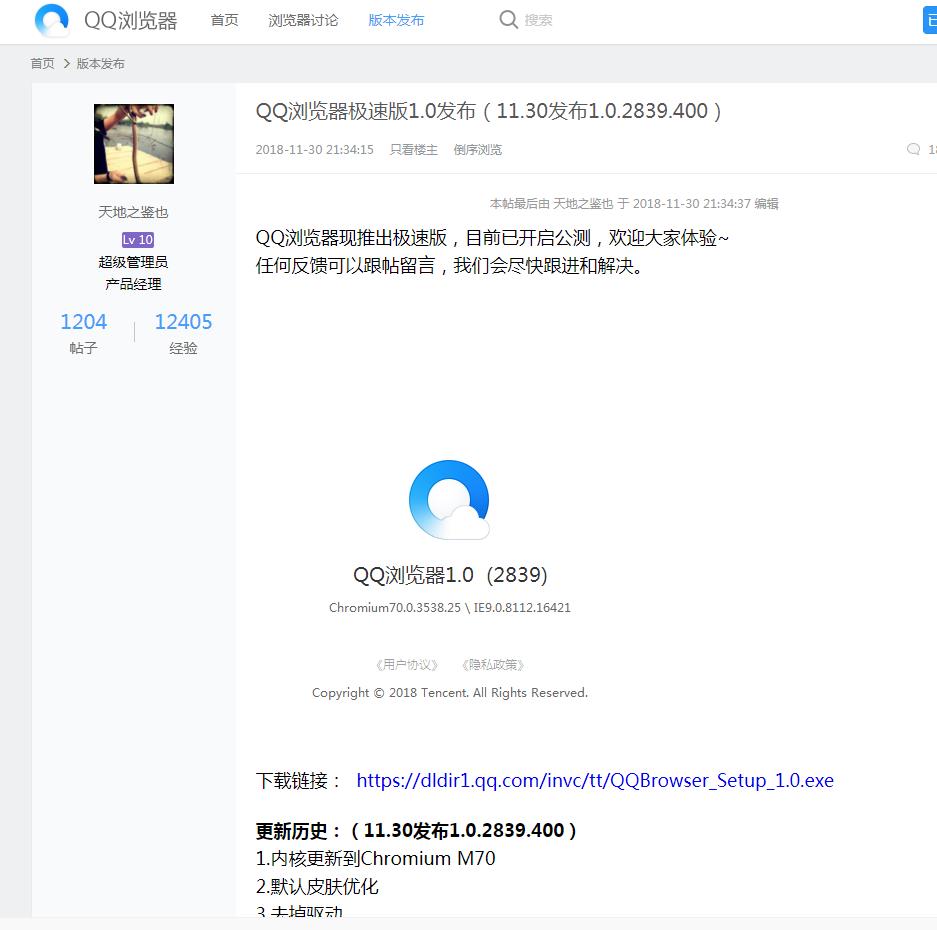Click the QQ浏览器 logo icon in header
This screenshot has width=937, height=930.
[52, 20]
